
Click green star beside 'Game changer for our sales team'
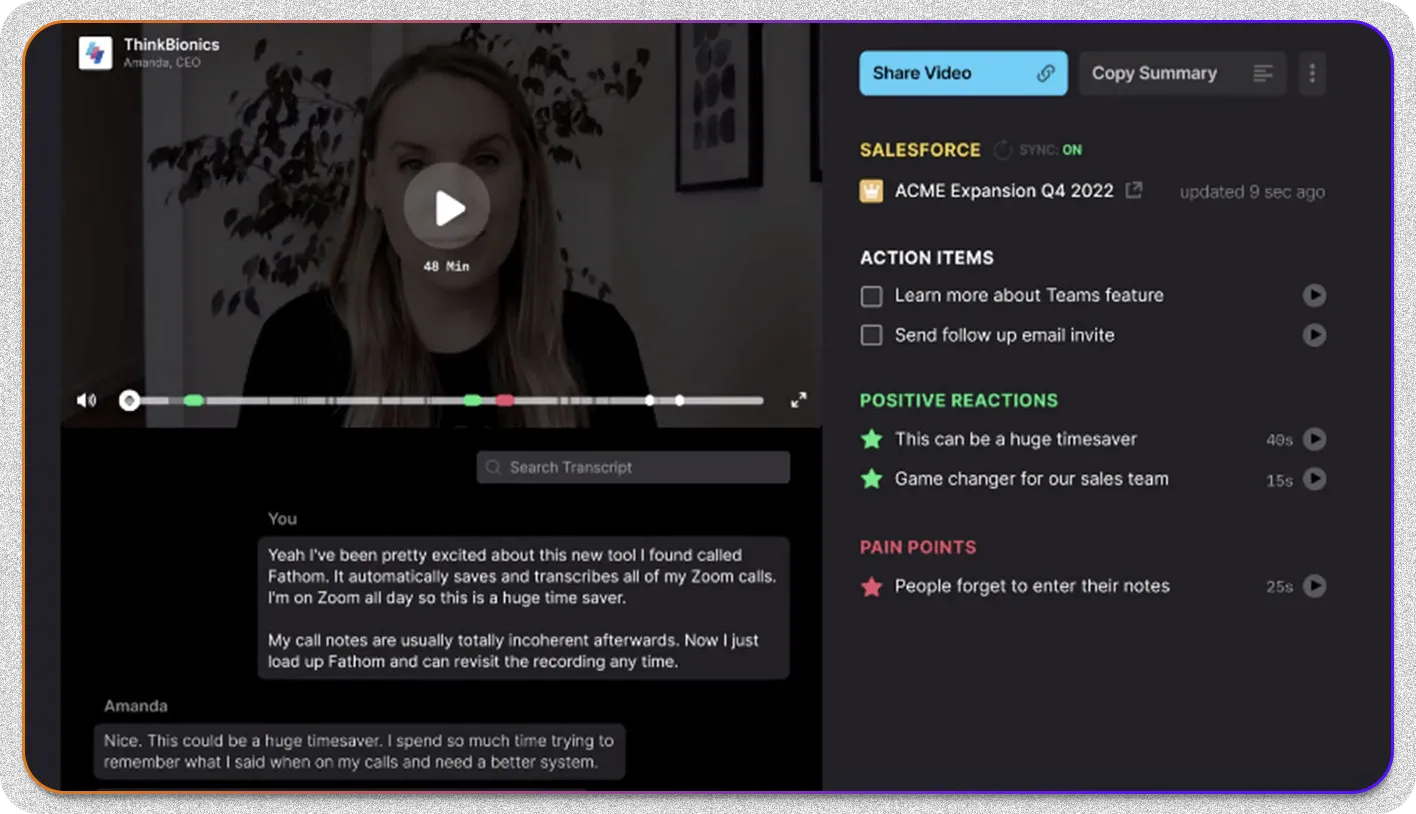pos(872,479)
